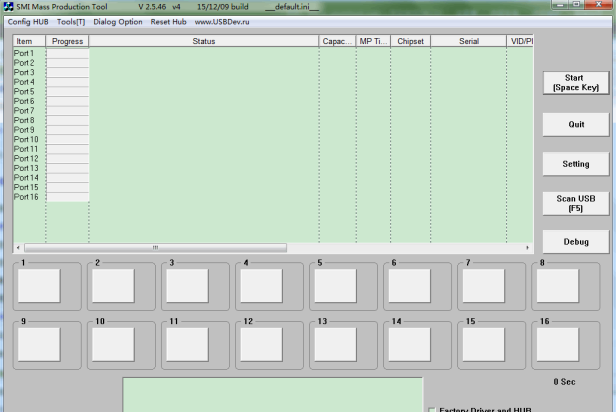Select port 9 slot box
Viewport: 616px width, 412px height.
point(39,344)
